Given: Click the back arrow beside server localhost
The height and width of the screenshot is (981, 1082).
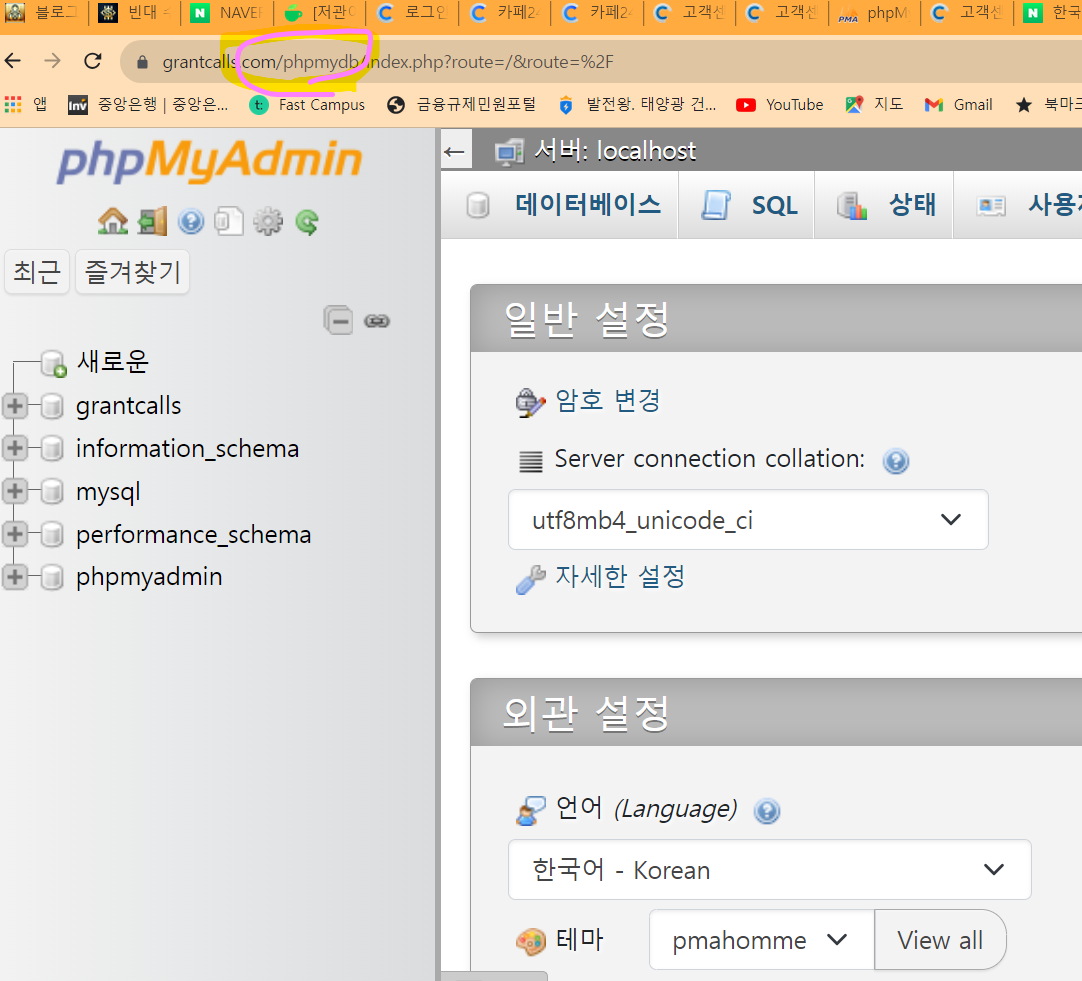Looking at the screenshot, I should pos(455,151).
